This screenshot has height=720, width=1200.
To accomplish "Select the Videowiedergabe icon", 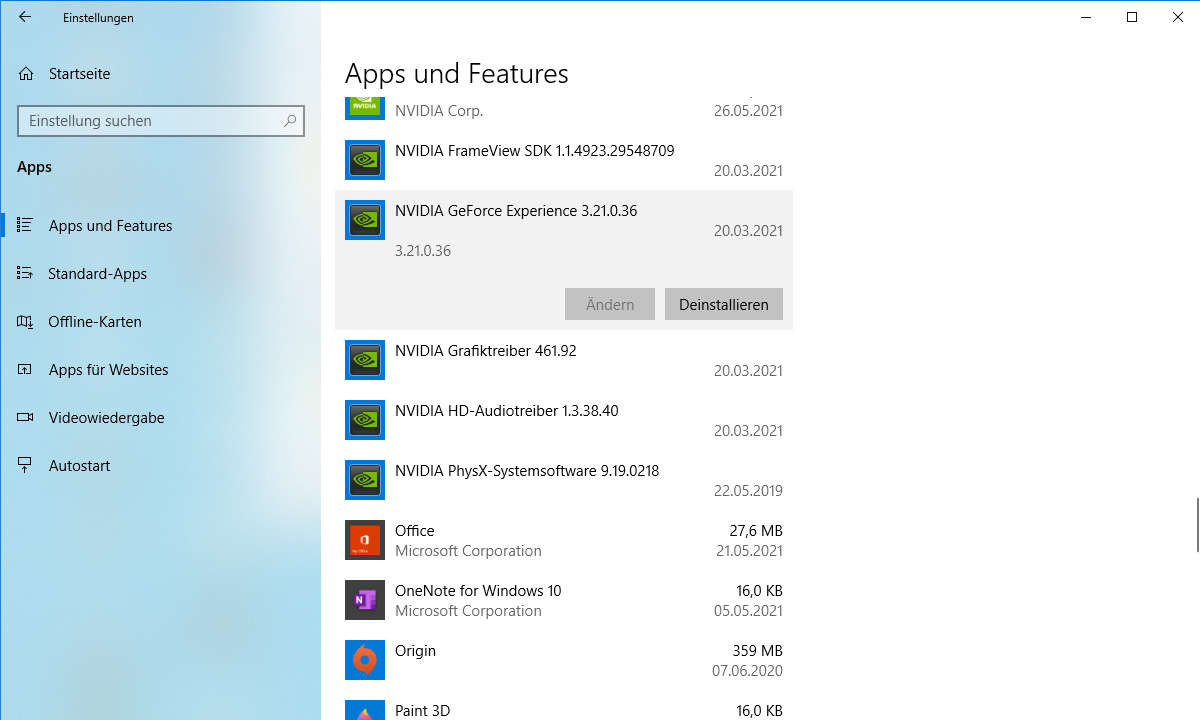I will pos(26,417).
